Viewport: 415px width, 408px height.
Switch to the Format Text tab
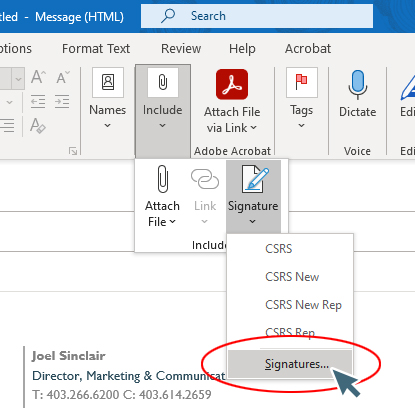pyautogui.click(x=96, y=49)
